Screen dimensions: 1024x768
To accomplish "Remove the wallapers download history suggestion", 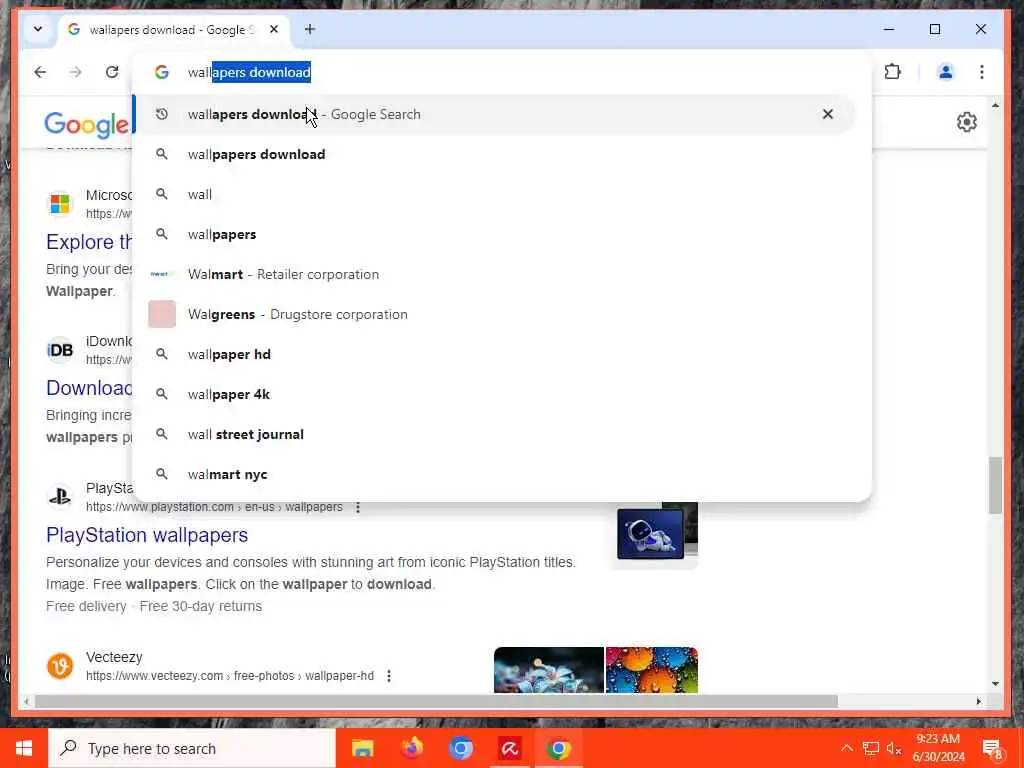I will pos(827,114).
